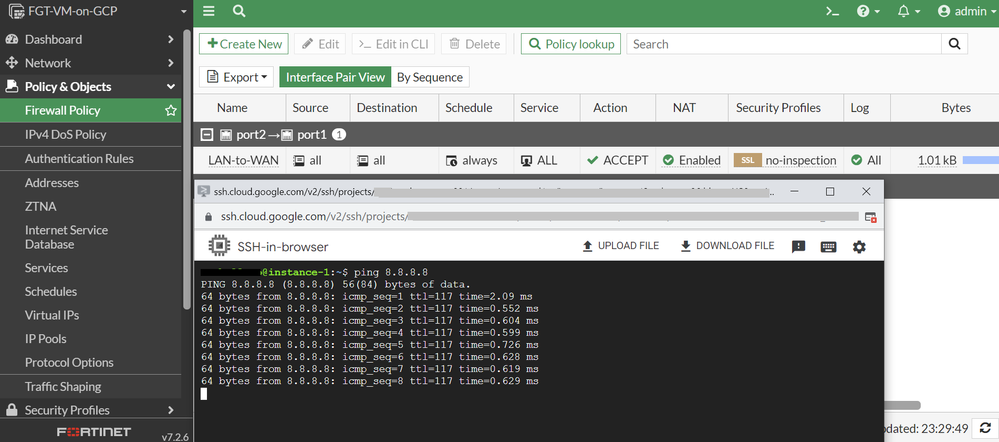Open the settings gear in SSH-in-browser
The width and height of the screenshot is (999, 442).
(859, 247)
